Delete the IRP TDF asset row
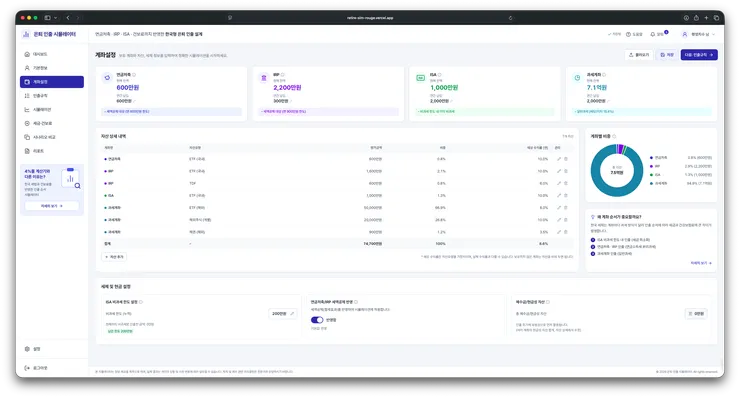Viewport: 740px width, 398px height. coord(566,183)
